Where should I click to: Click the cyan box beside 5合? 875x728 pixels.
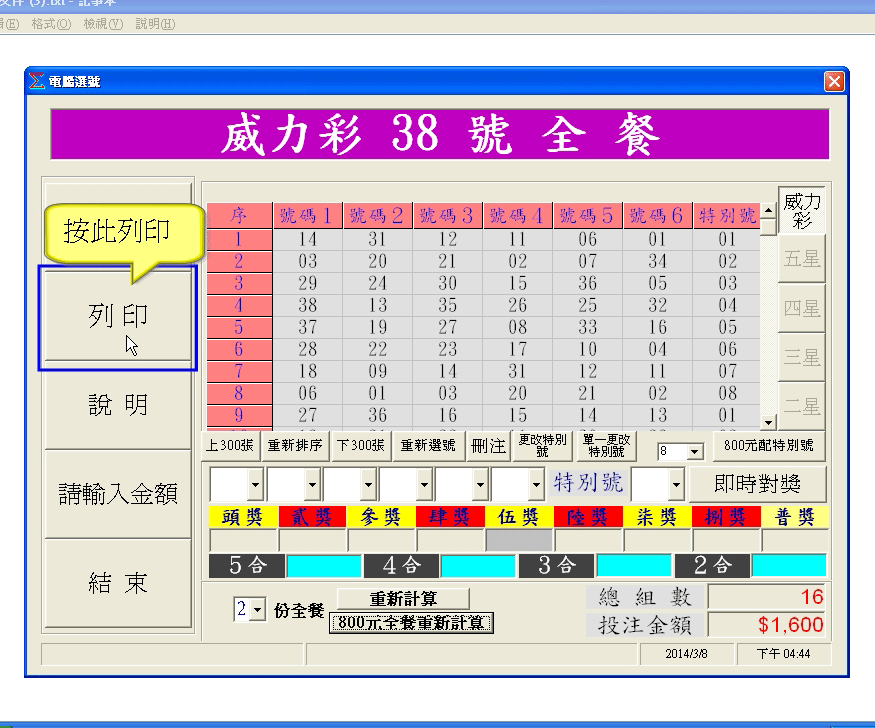pyautogui.click(x=324, y=566)
